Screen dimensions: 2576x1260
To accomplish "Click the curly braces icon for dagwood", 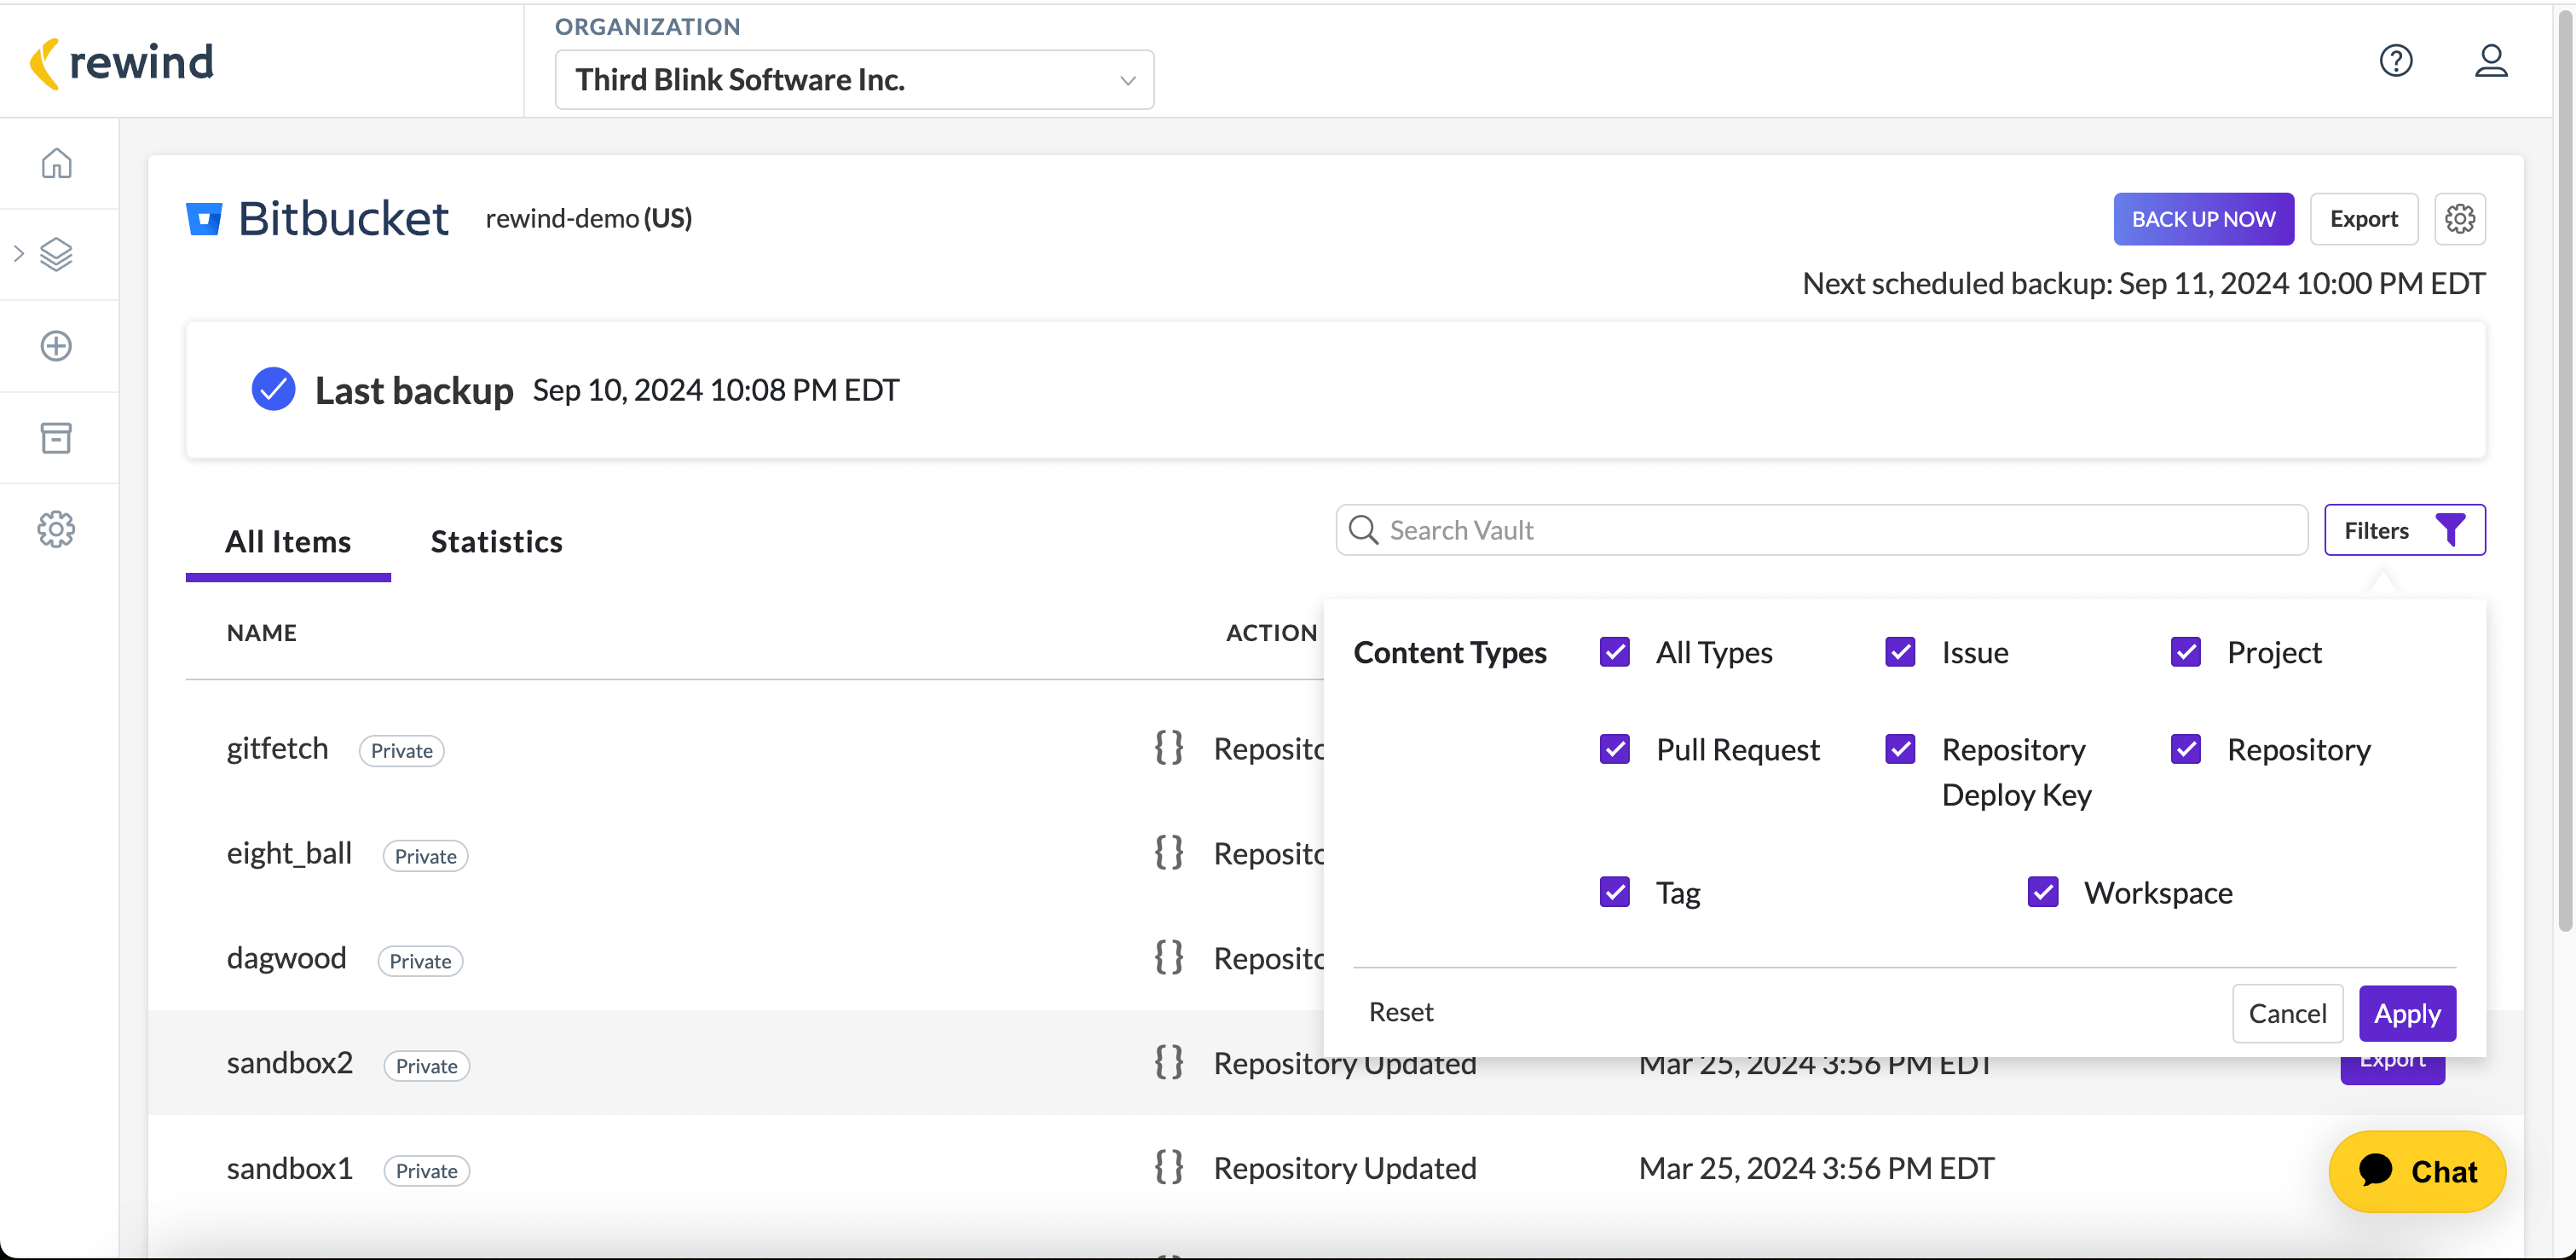I will (x=1169, y=958).
